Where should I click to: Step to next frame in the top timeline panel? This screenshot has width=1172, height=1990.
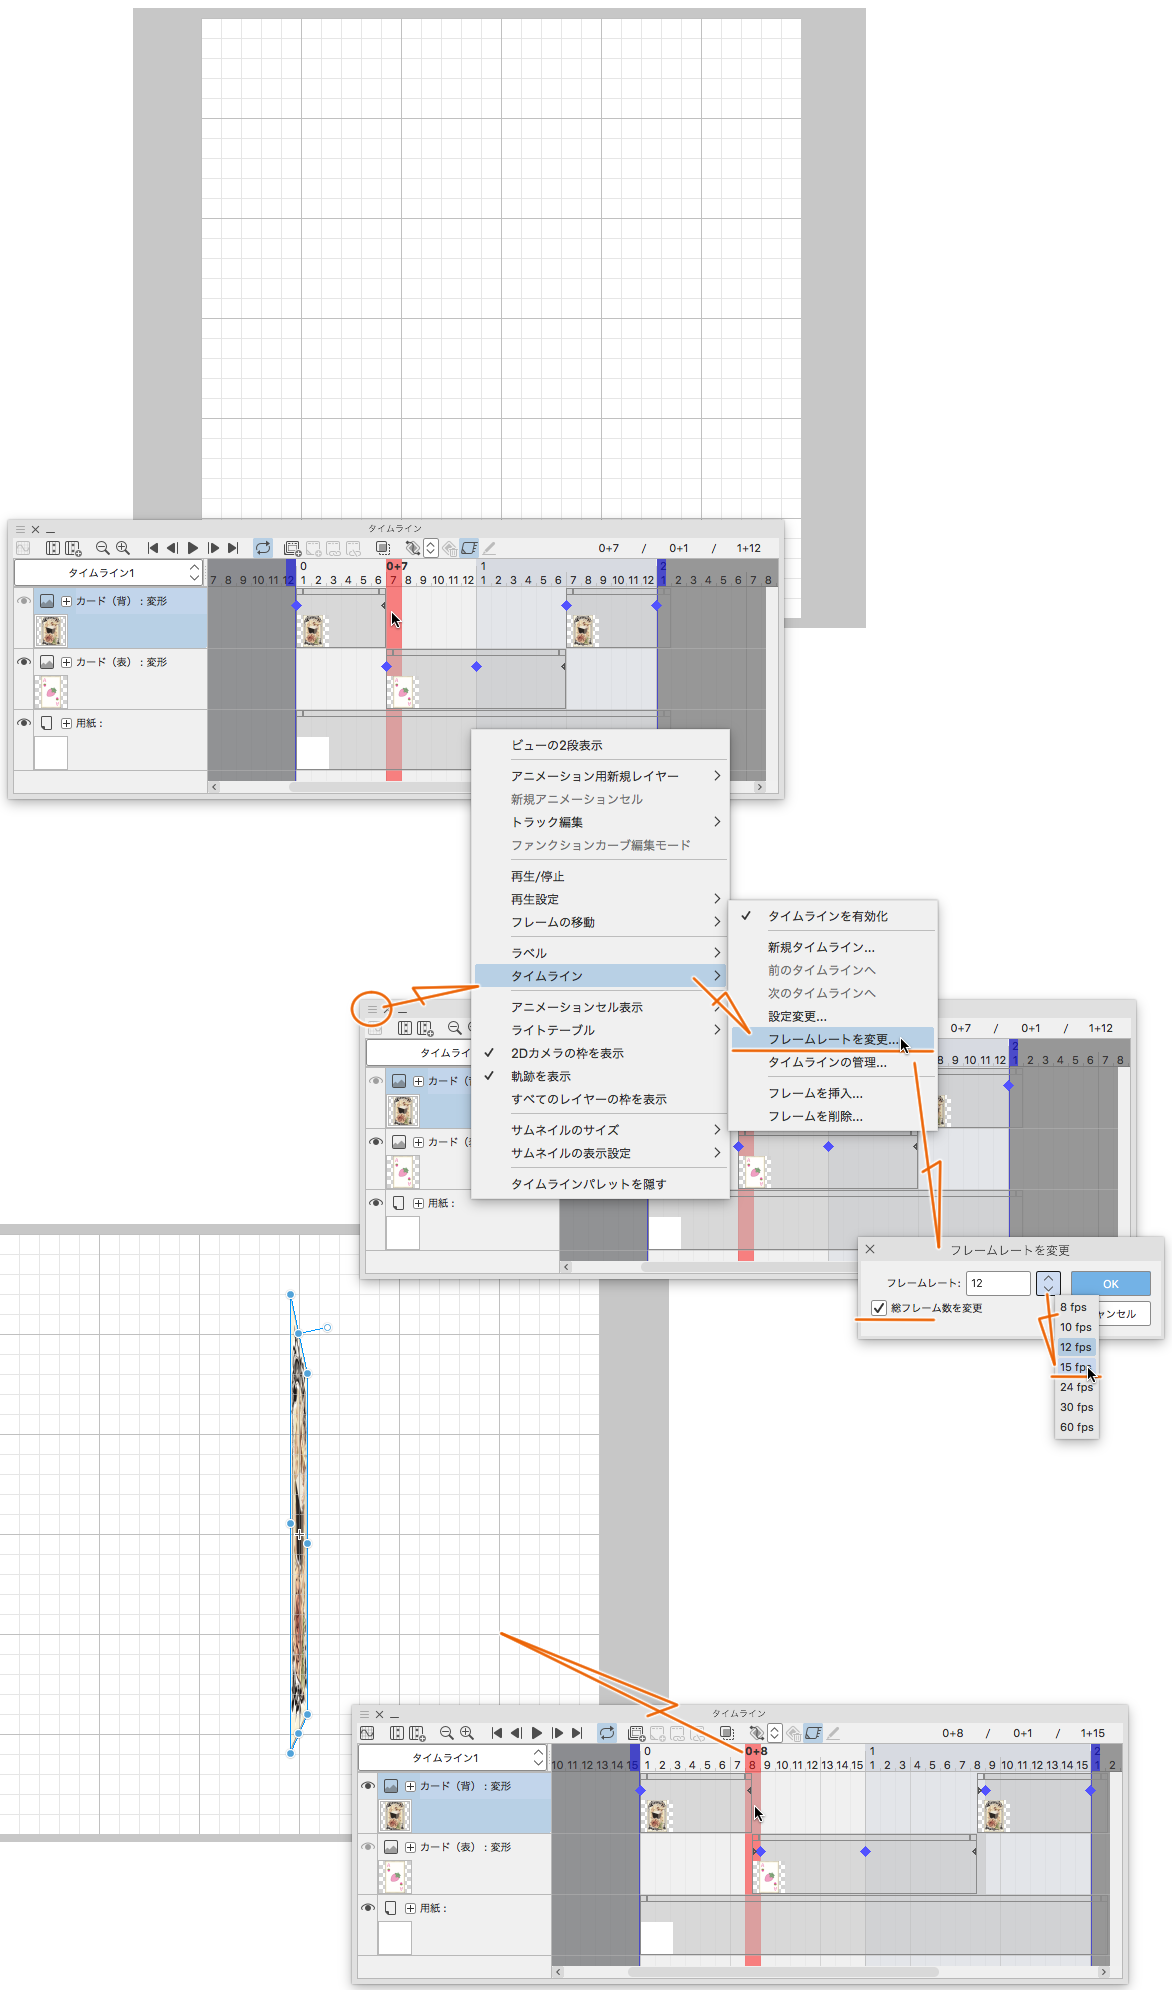tap(213, 548)
